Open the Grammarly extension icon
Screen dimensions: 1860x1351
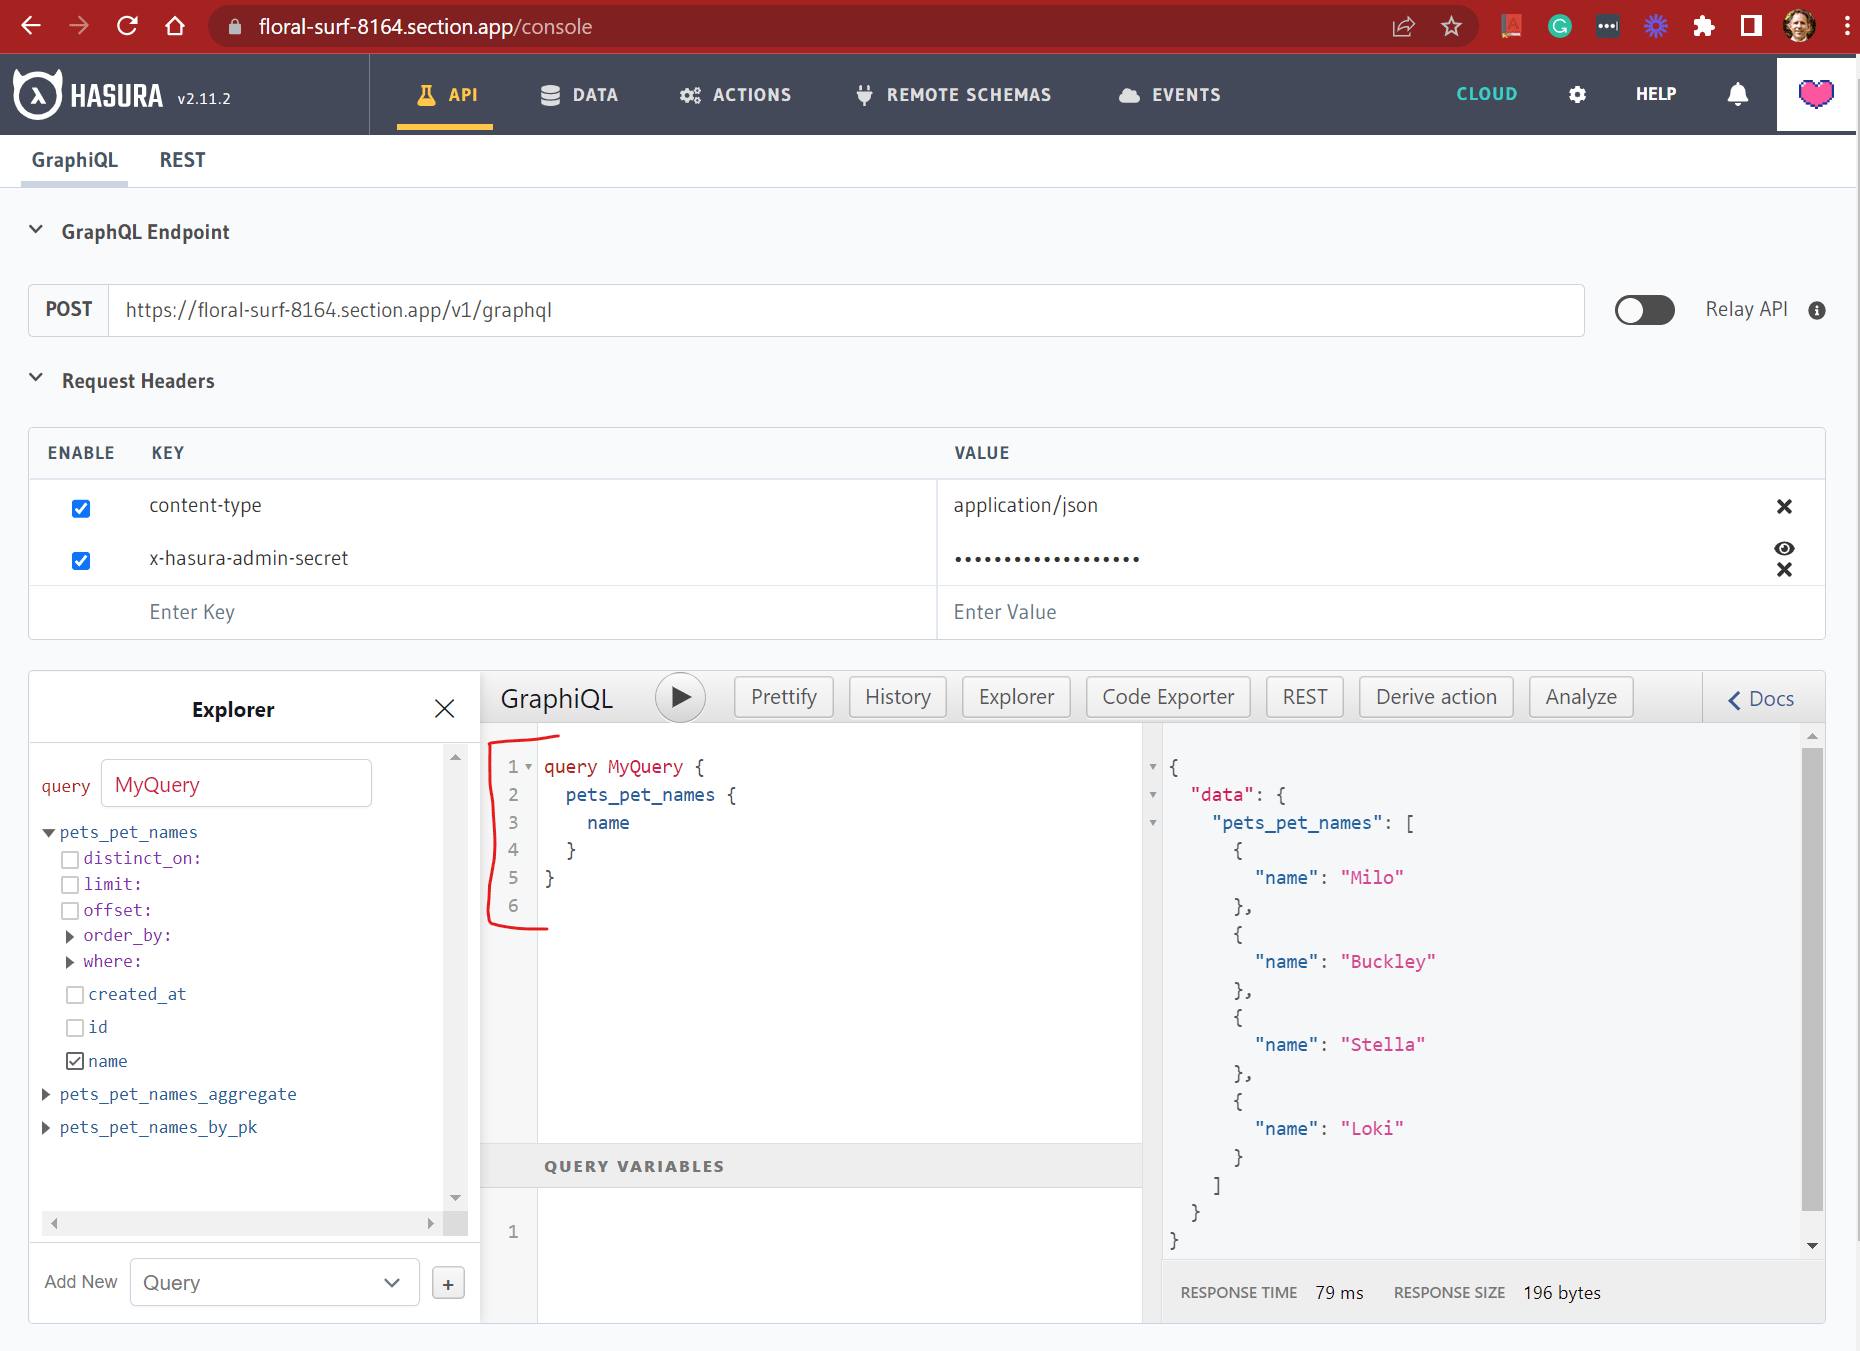1559,26
